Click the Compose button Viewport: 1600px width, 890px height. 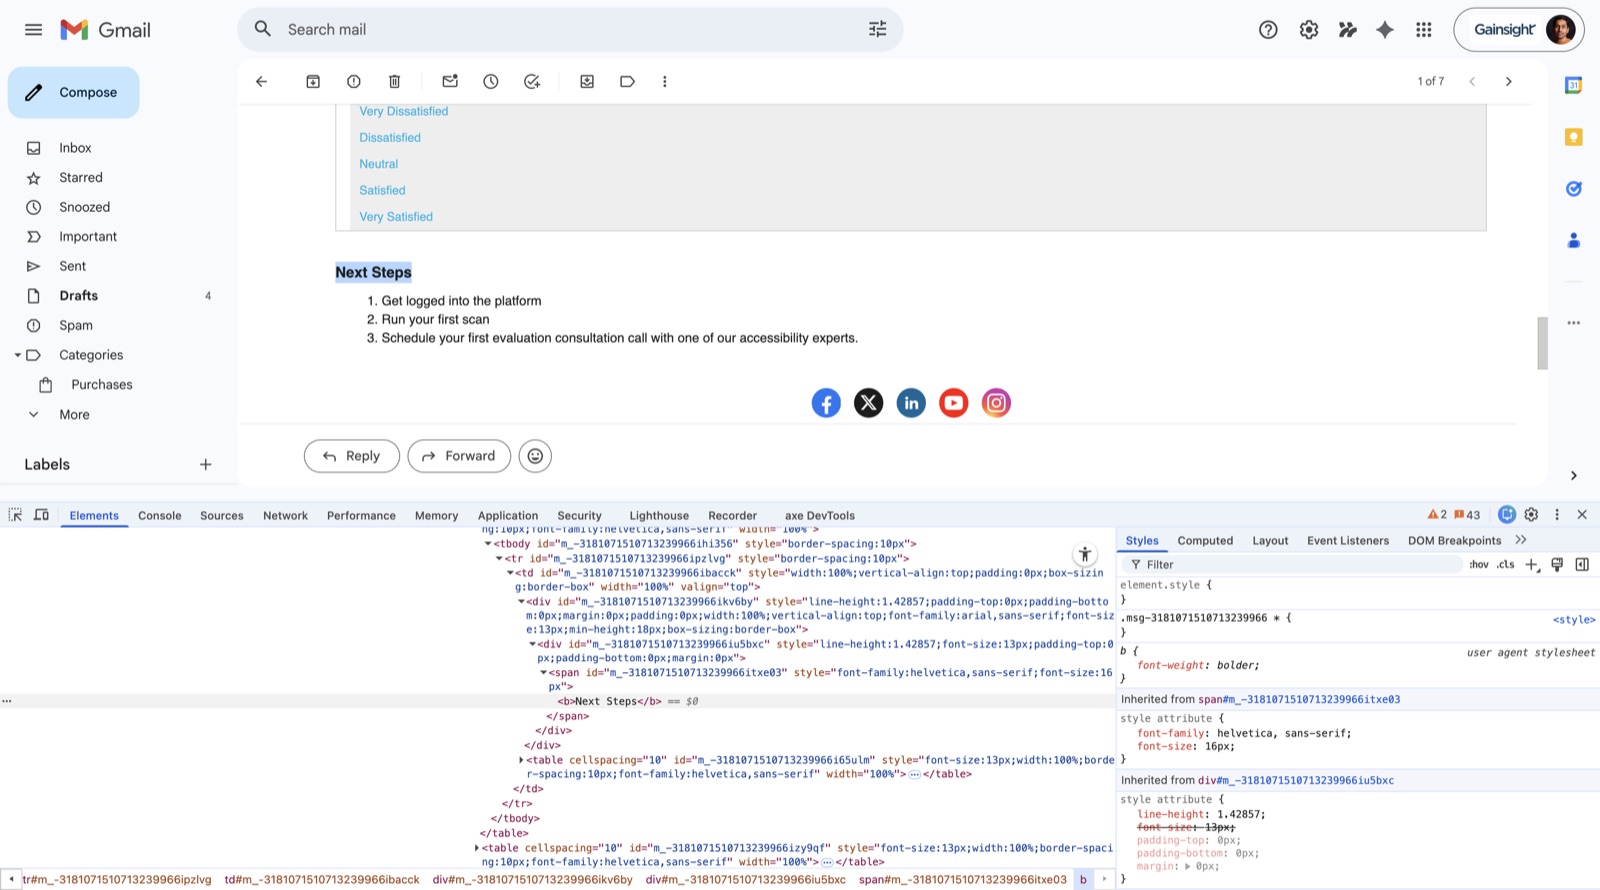click(74, 92)
